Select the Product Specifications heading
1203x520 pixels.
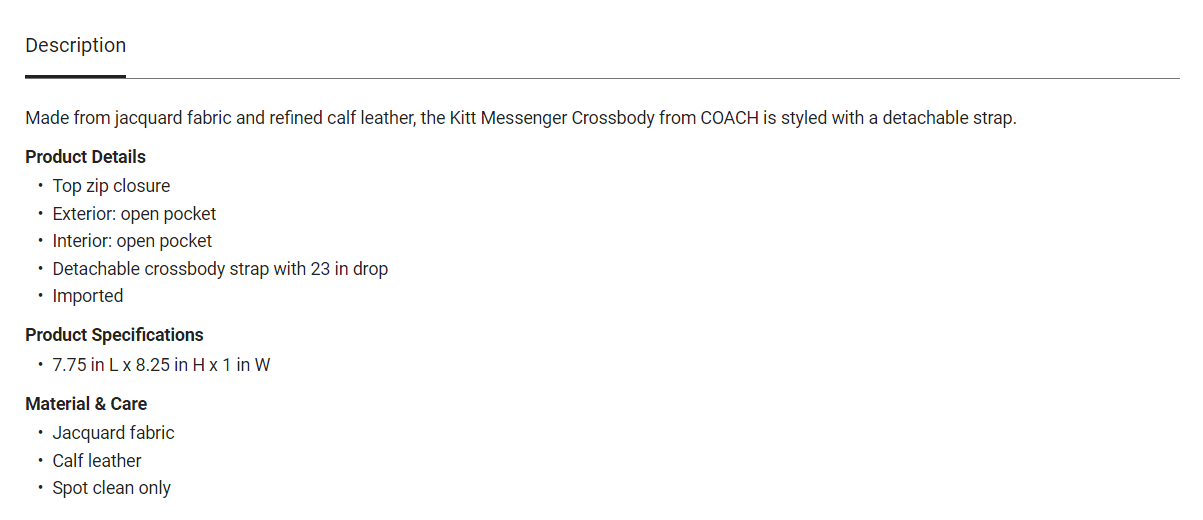[114, 335]
